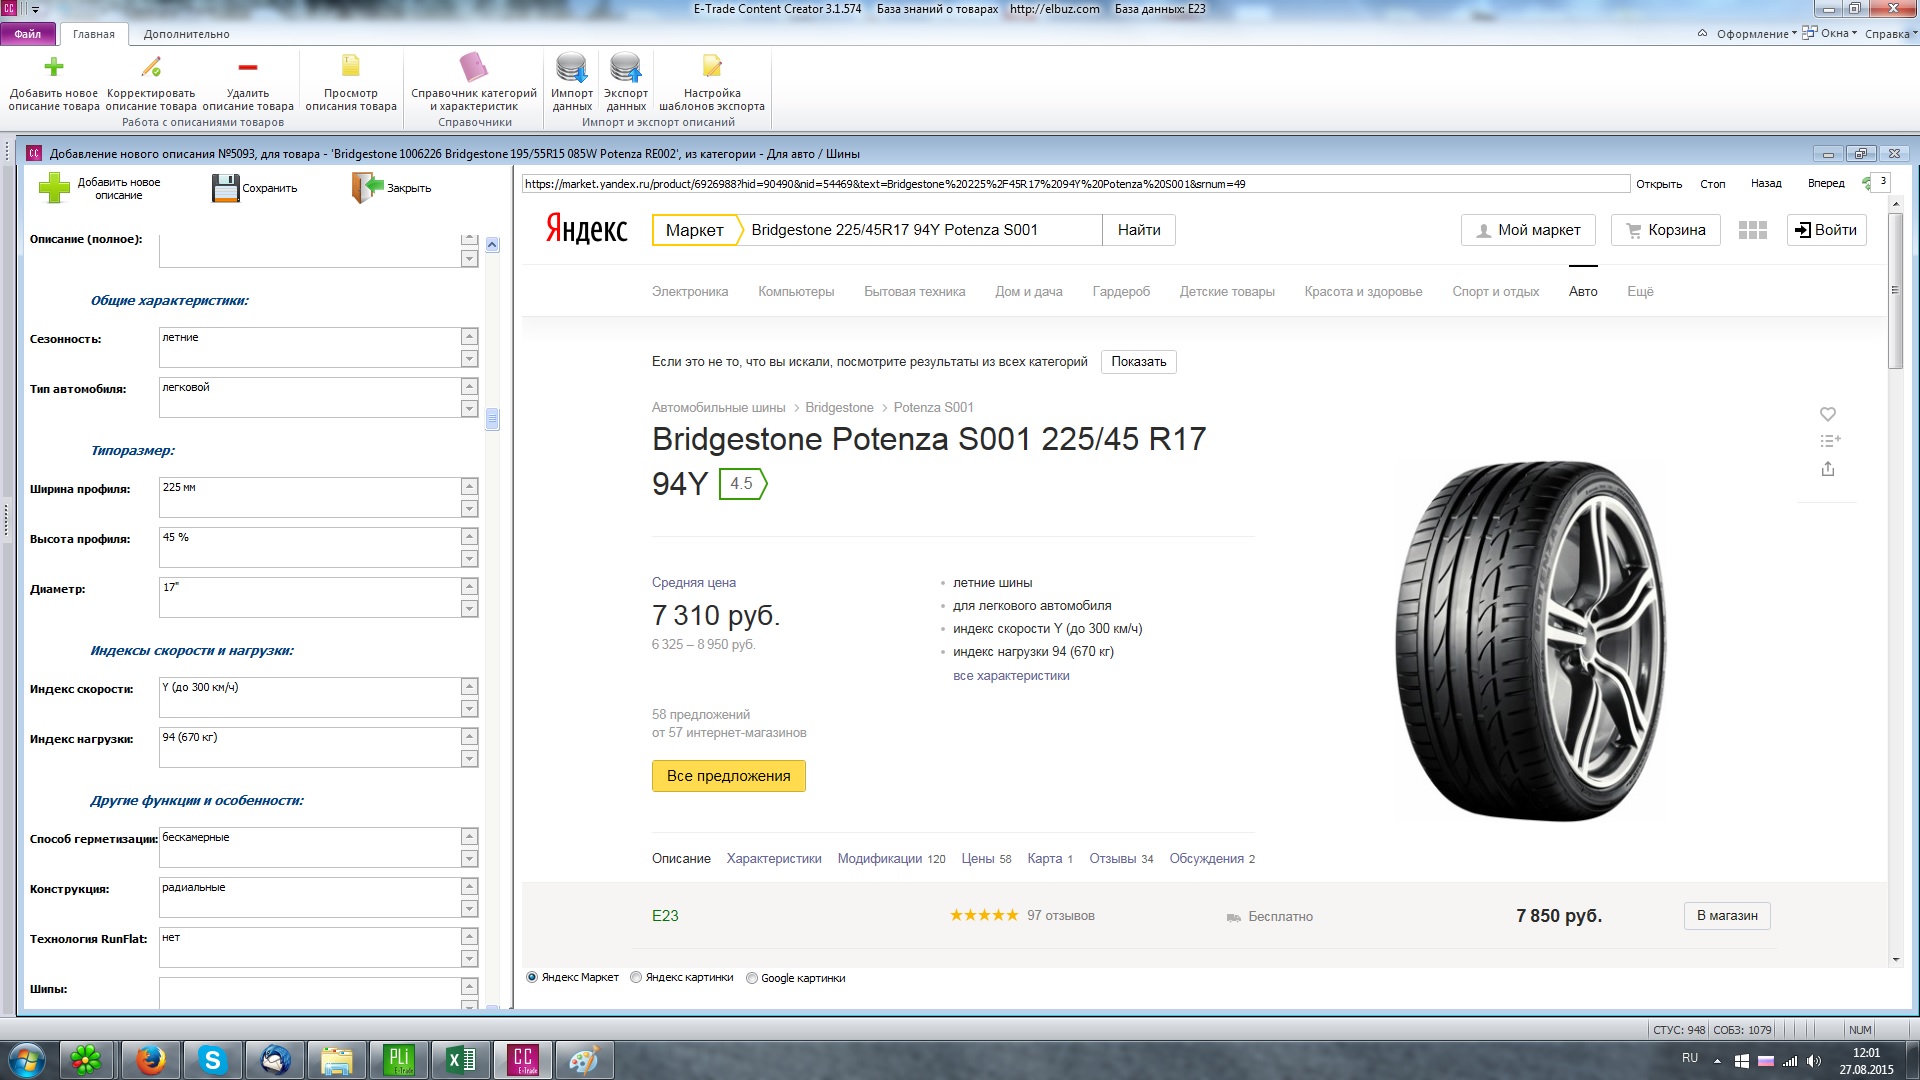Switch to the Дополнительно ribbon tab

pos(186,34)
